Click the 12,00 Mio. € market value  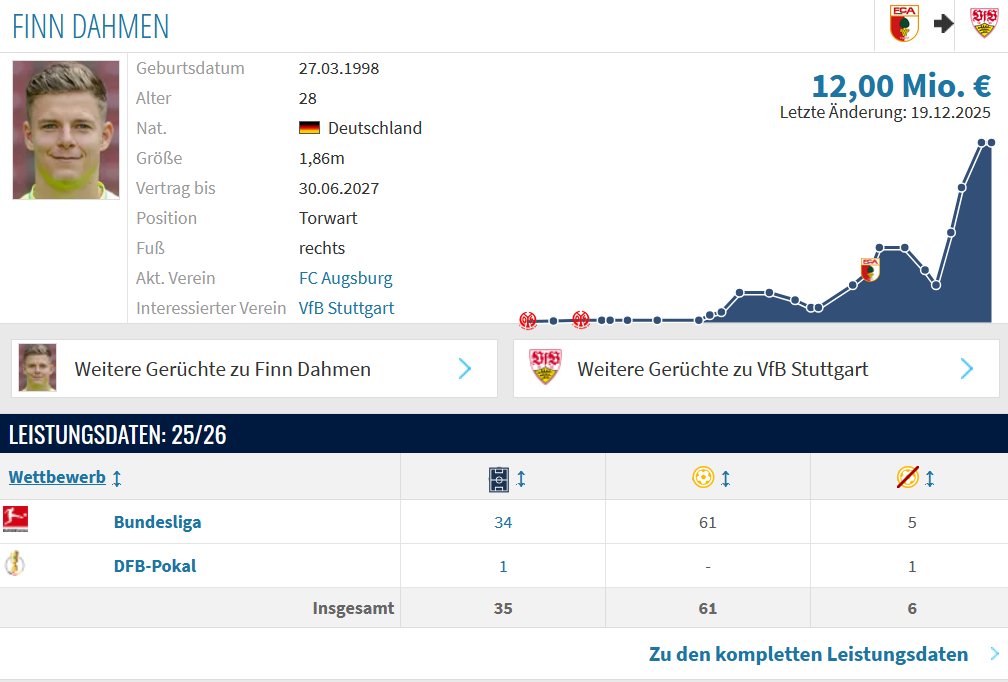901,85
